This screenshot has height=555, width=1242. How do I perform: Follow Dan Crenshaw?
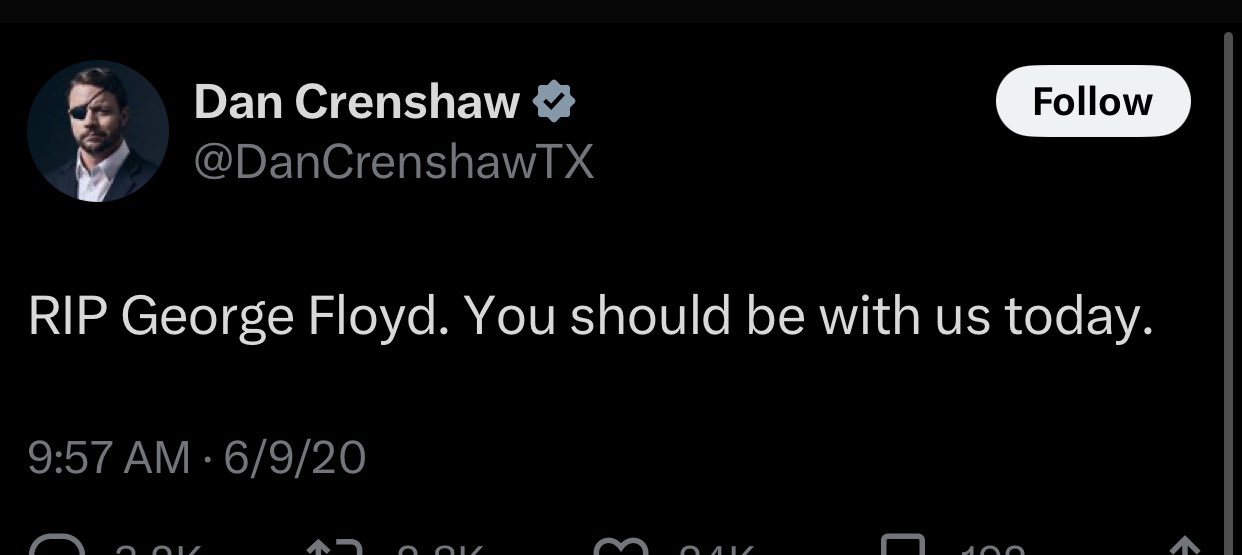click(1093, 101)
